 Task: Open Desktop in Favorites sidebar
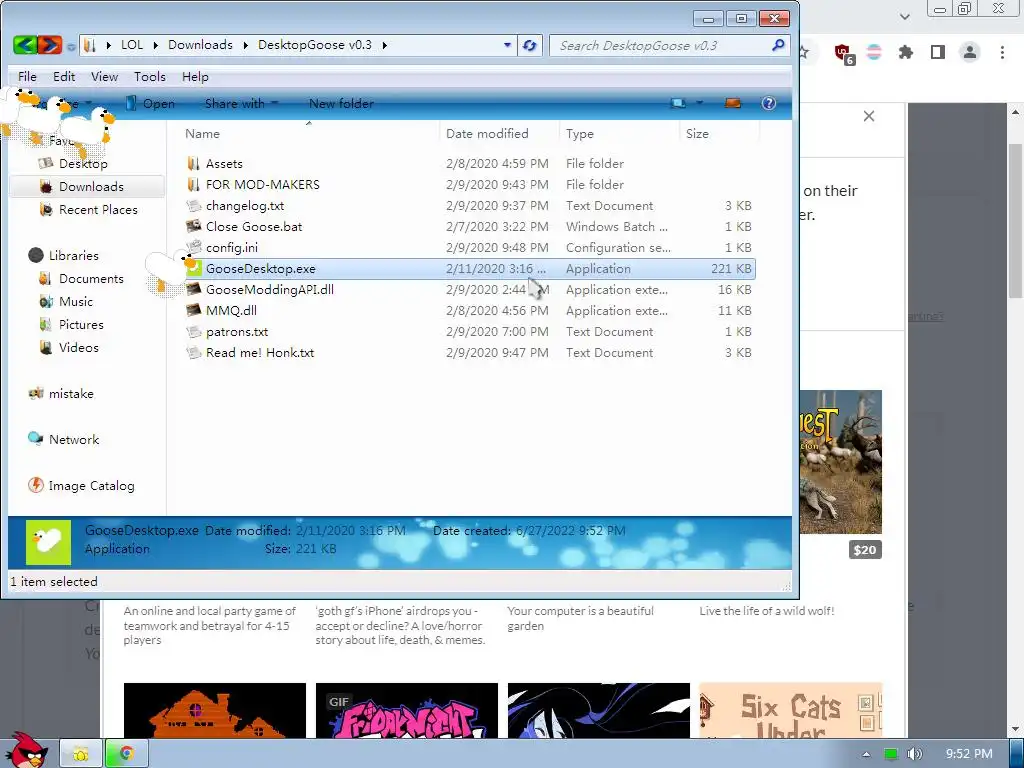(x=83, y=164)
